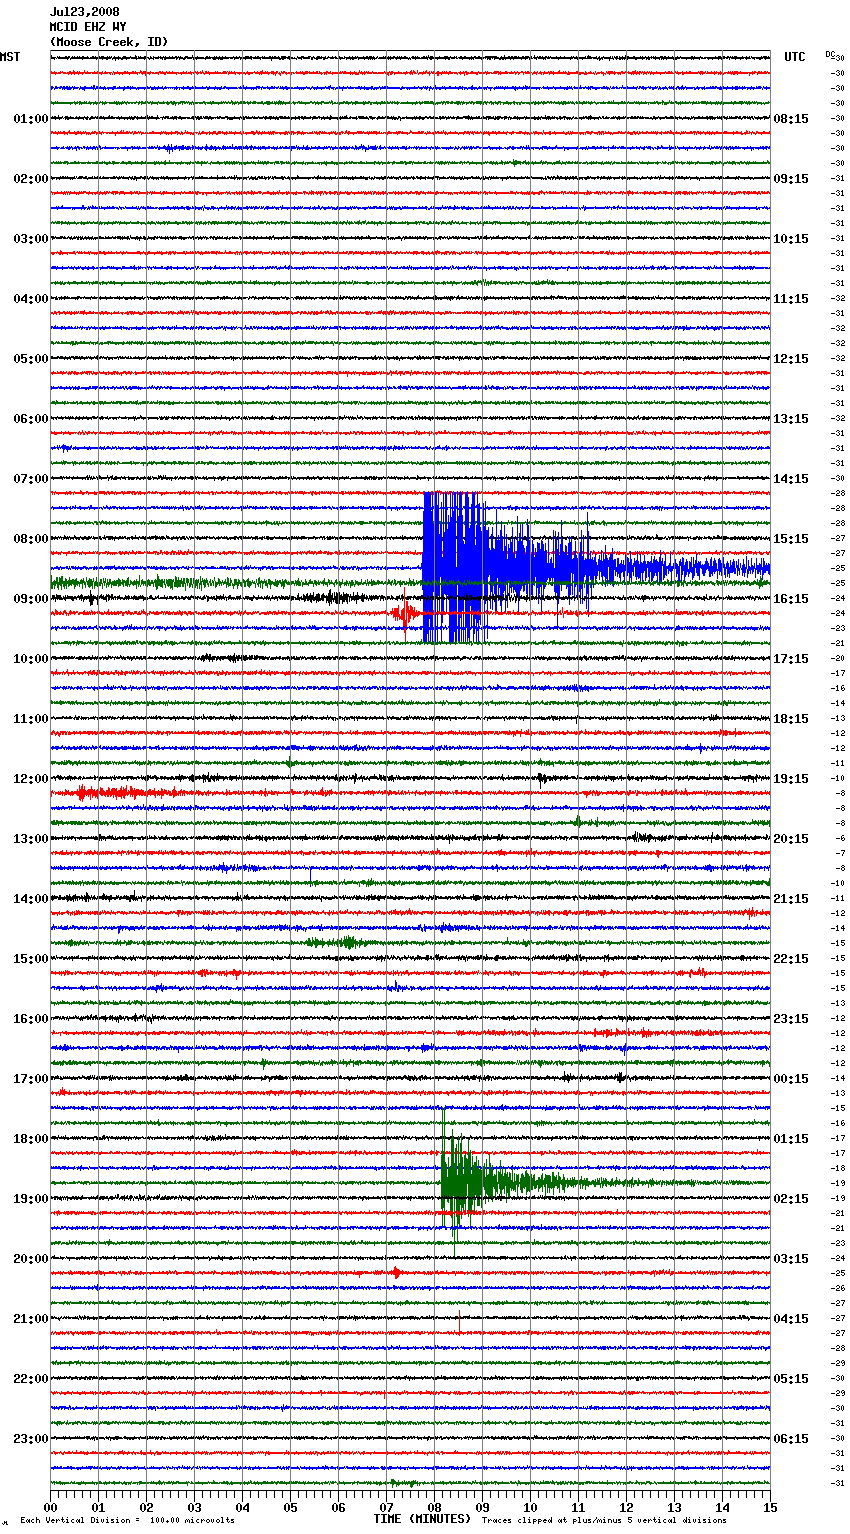Click the 06:15 UTC time label
Viewport: 850px width, 1534px height.
tap(791, 1439)
